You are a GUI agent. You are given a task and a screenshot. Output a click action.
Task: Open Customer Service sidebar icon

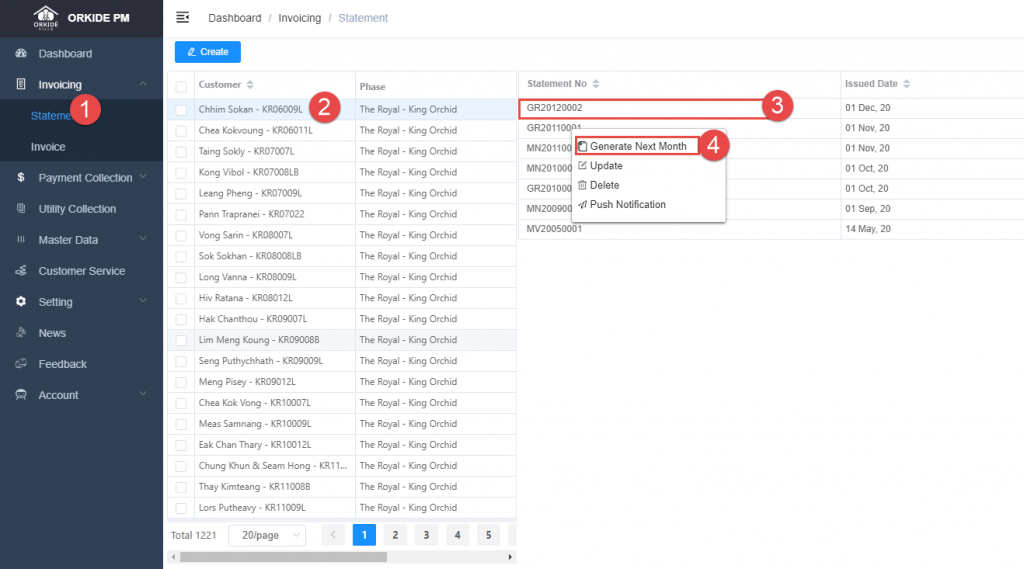pos(21,271)
